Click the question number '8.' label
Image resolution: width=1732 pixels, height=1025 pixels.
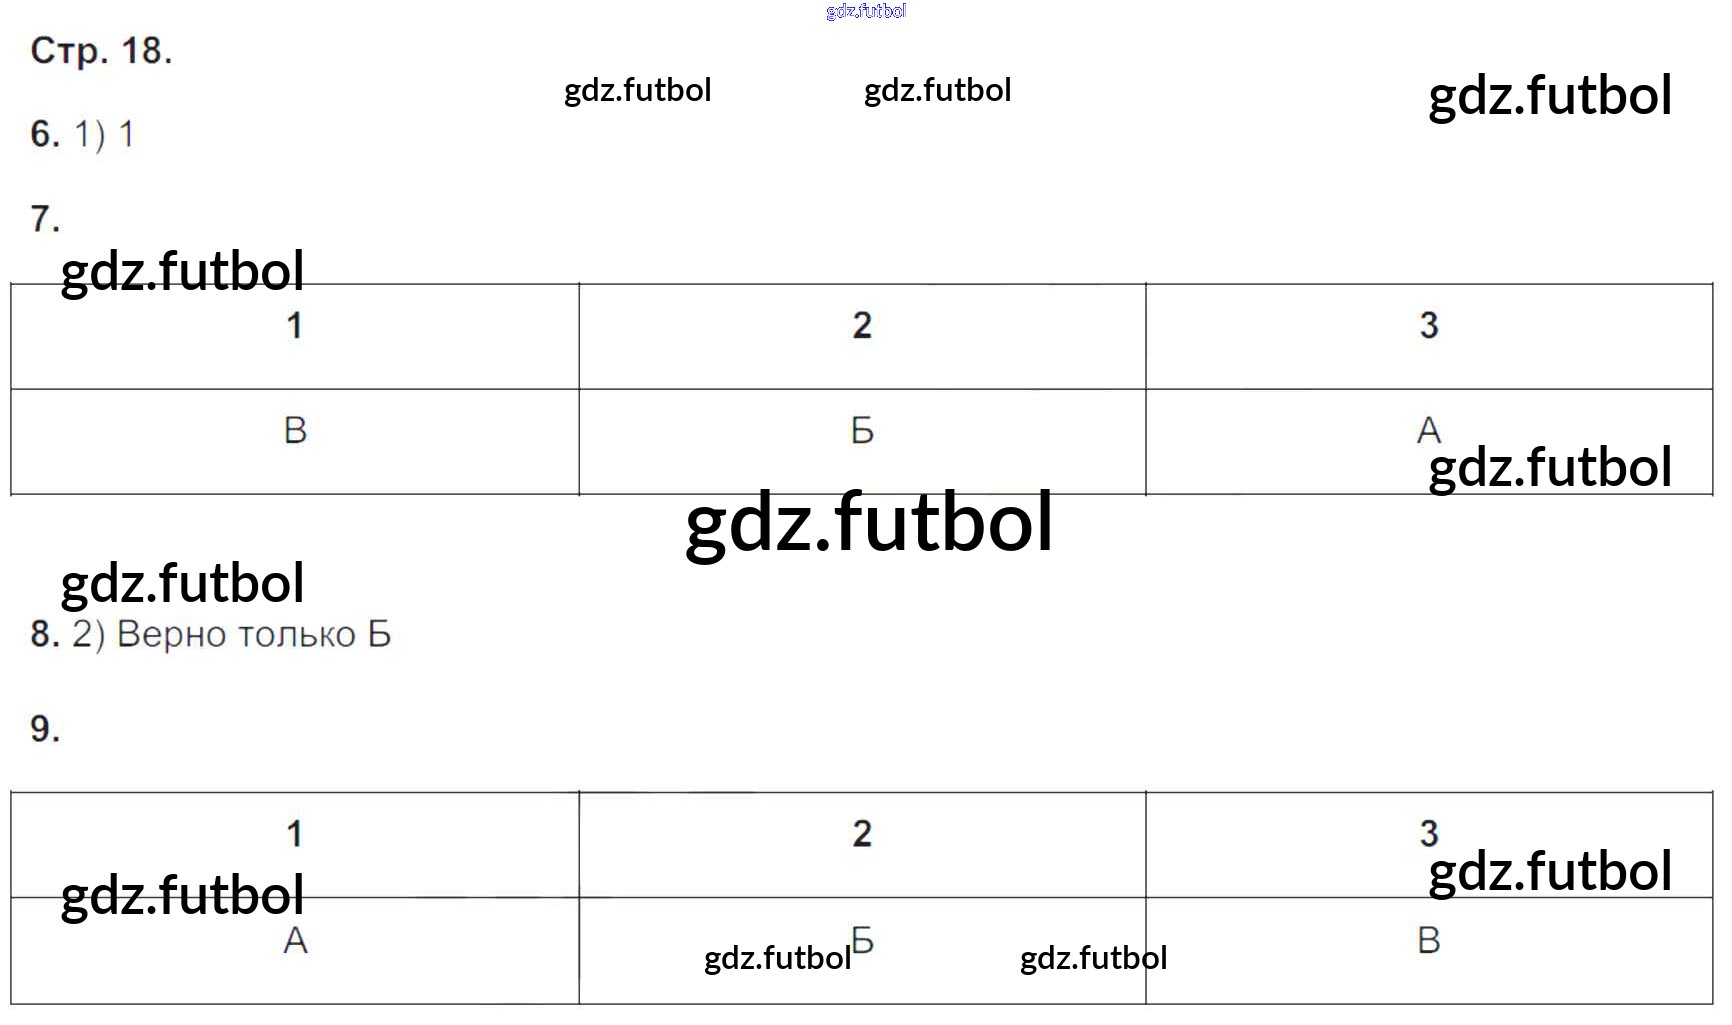click(45, 635)
